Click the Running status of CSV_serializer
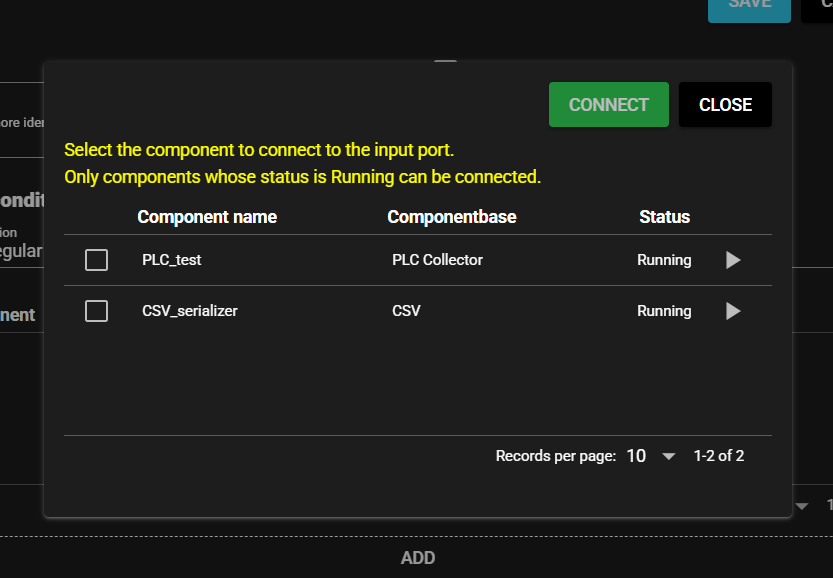Screen dimensions: 833x578 664,311
